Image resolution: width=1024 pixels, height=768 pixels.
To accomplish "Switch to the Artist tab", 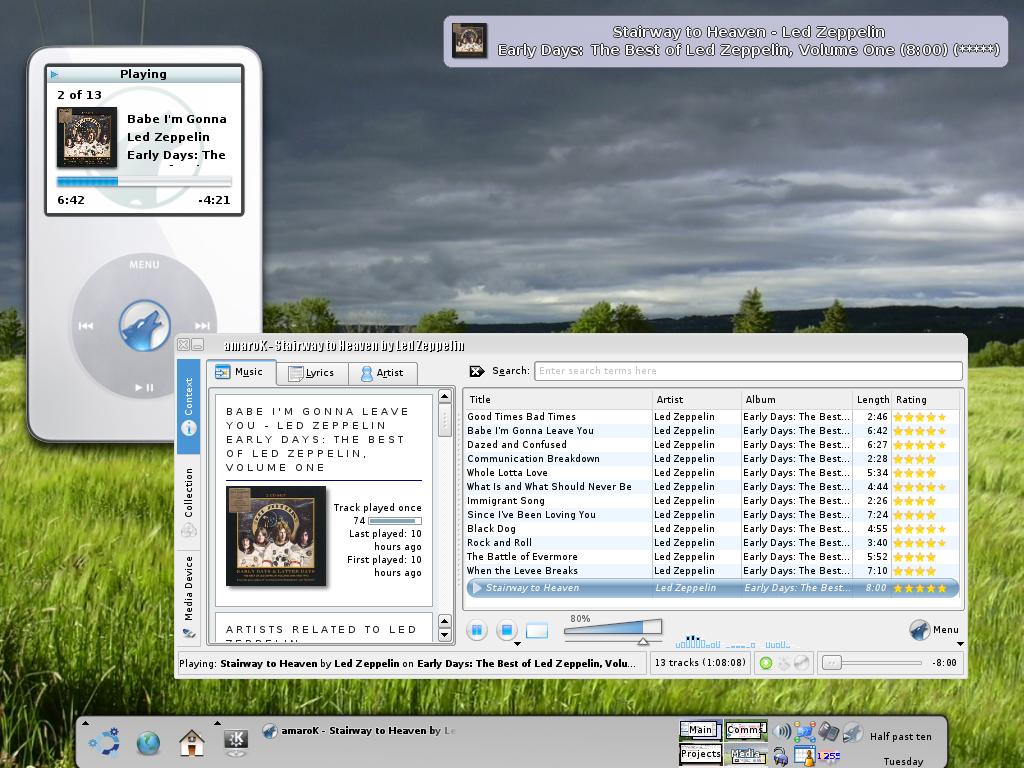I will pyautogui.click(x=383, y=373).
